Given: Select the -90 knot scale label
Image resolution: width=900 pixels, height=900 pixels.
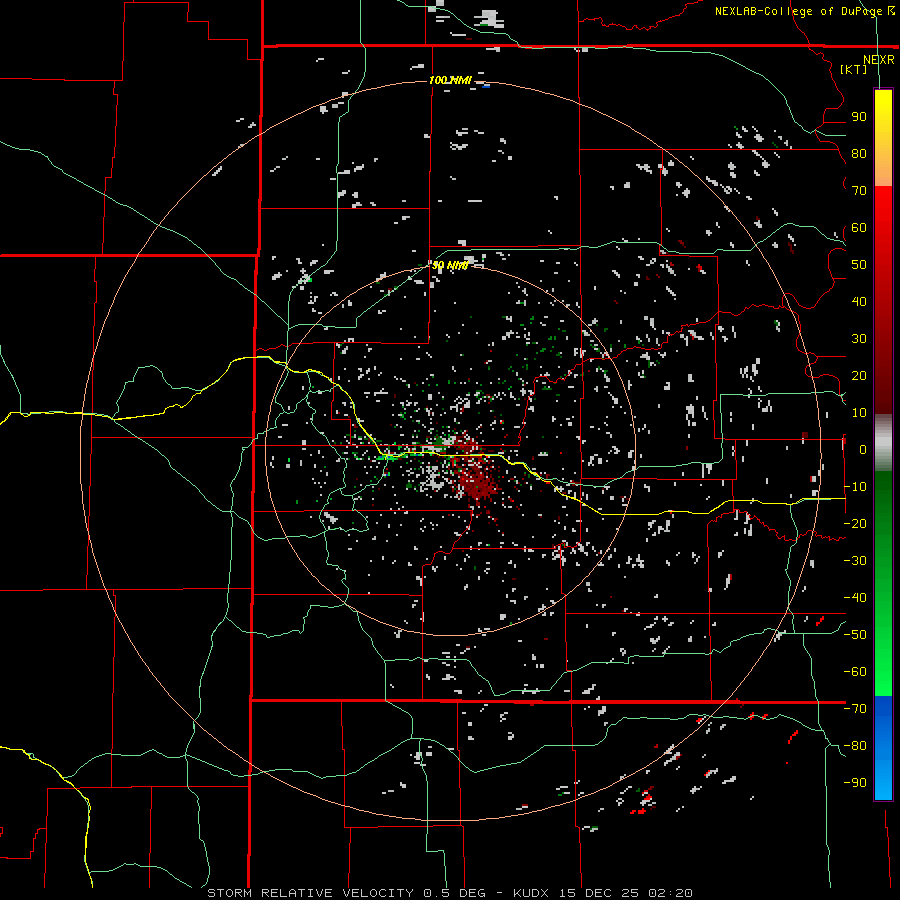Looking at the screenshot, I should tap(855, 783).
